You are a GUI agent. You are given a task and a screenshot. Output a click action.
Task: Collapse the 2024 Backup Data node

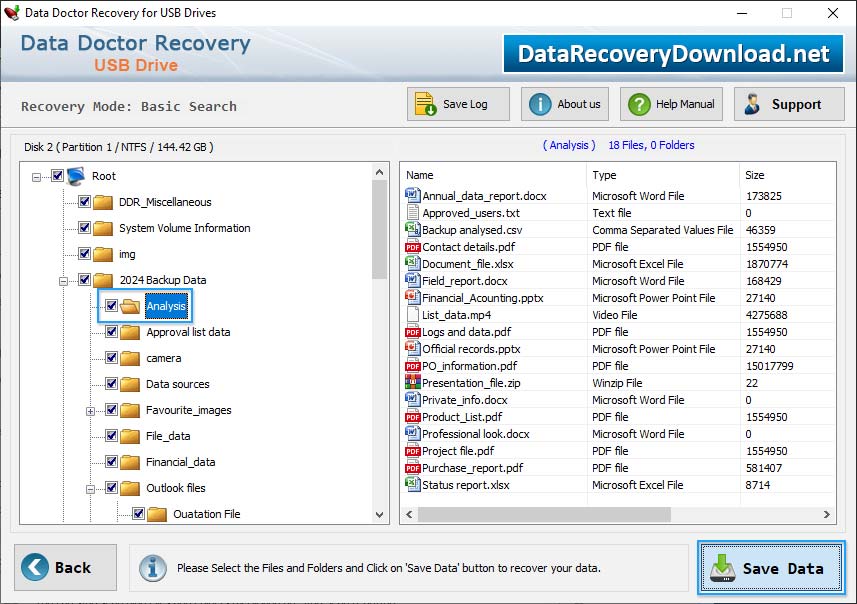point(63,281)
